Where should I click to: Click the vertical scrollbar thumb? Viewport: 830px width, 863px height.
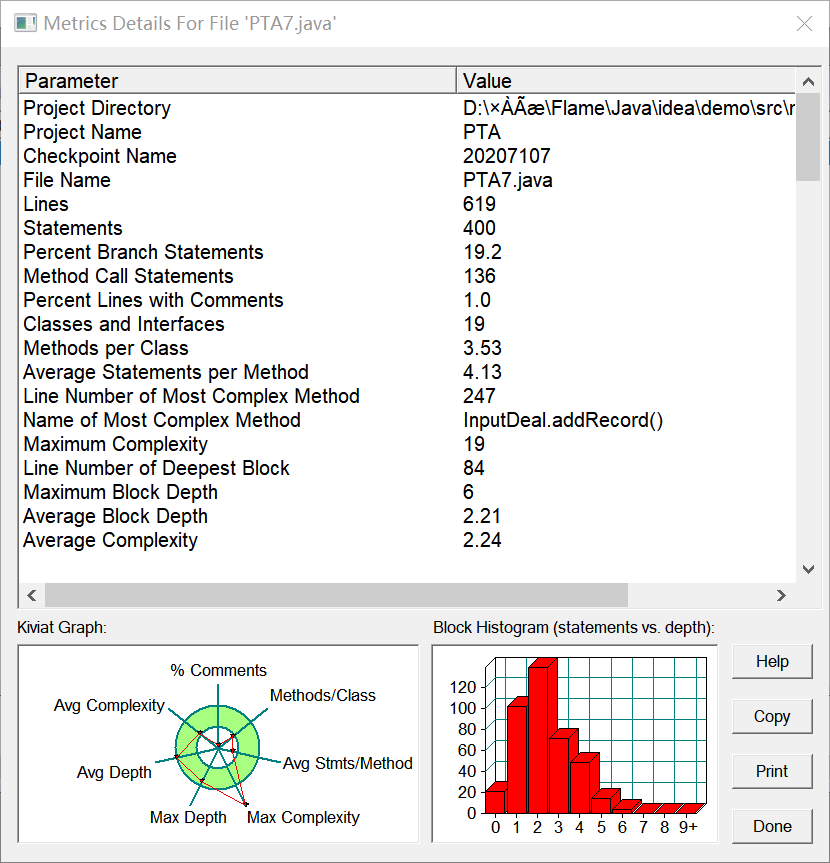click(x=808, y=137)
